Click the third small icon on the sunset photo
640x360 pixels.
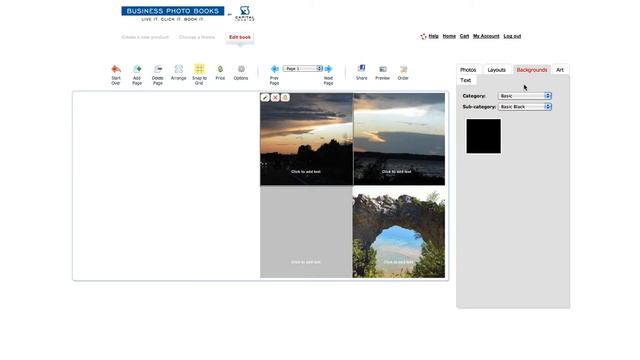point(285,98)
